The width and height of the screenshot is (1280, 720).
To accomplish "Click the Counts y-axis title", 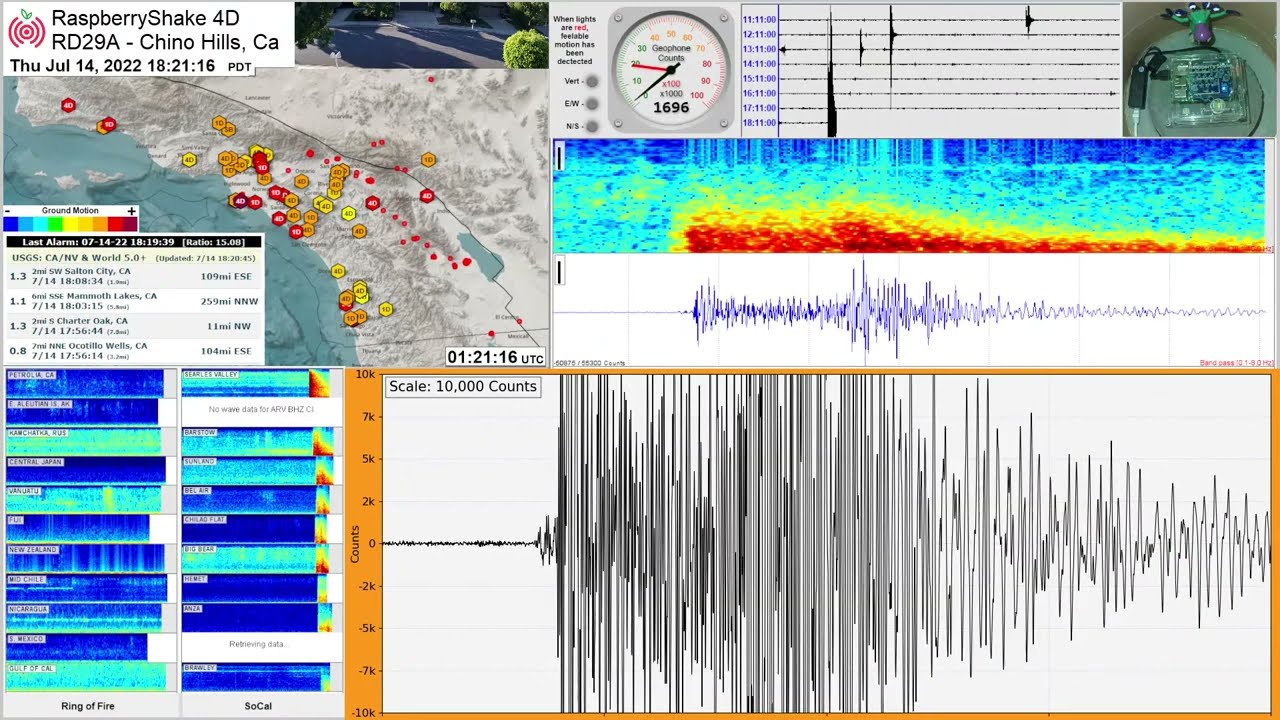I will [x=355, y=543].
